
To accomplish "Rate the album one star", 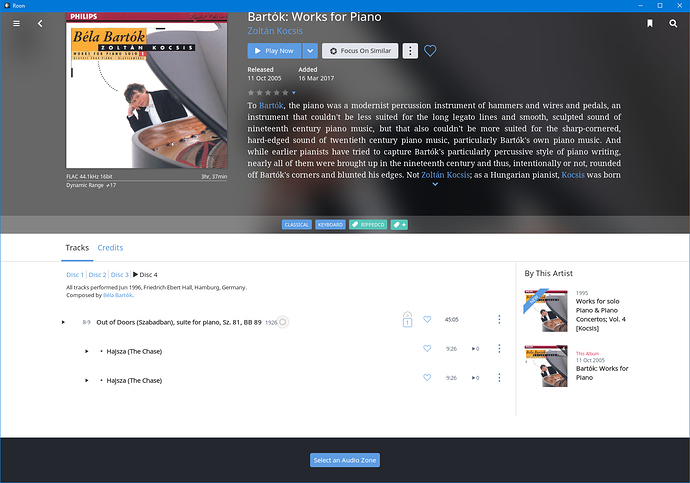I will (x=251, y=92).
